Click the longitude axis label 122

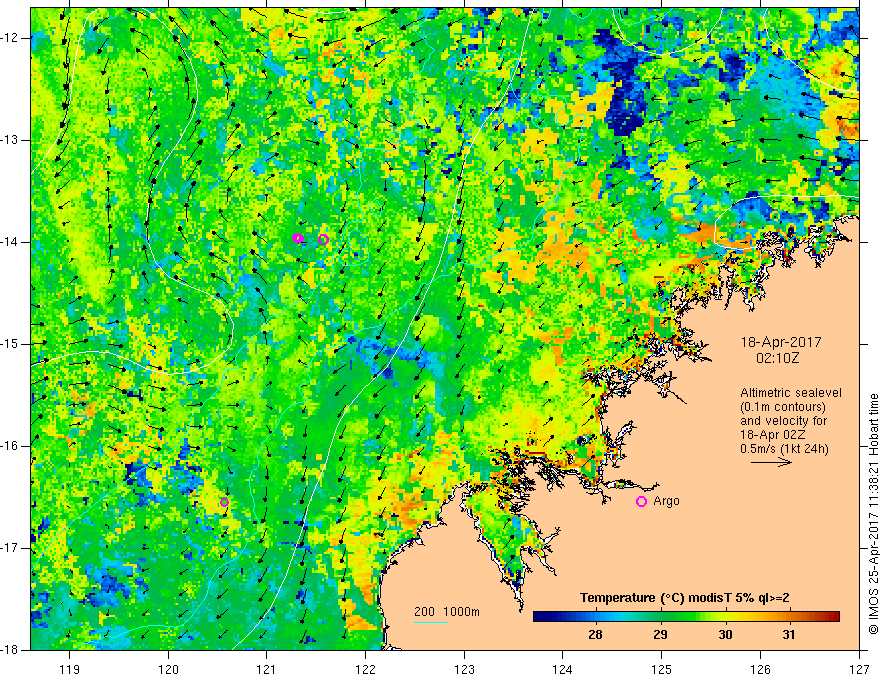365,669
